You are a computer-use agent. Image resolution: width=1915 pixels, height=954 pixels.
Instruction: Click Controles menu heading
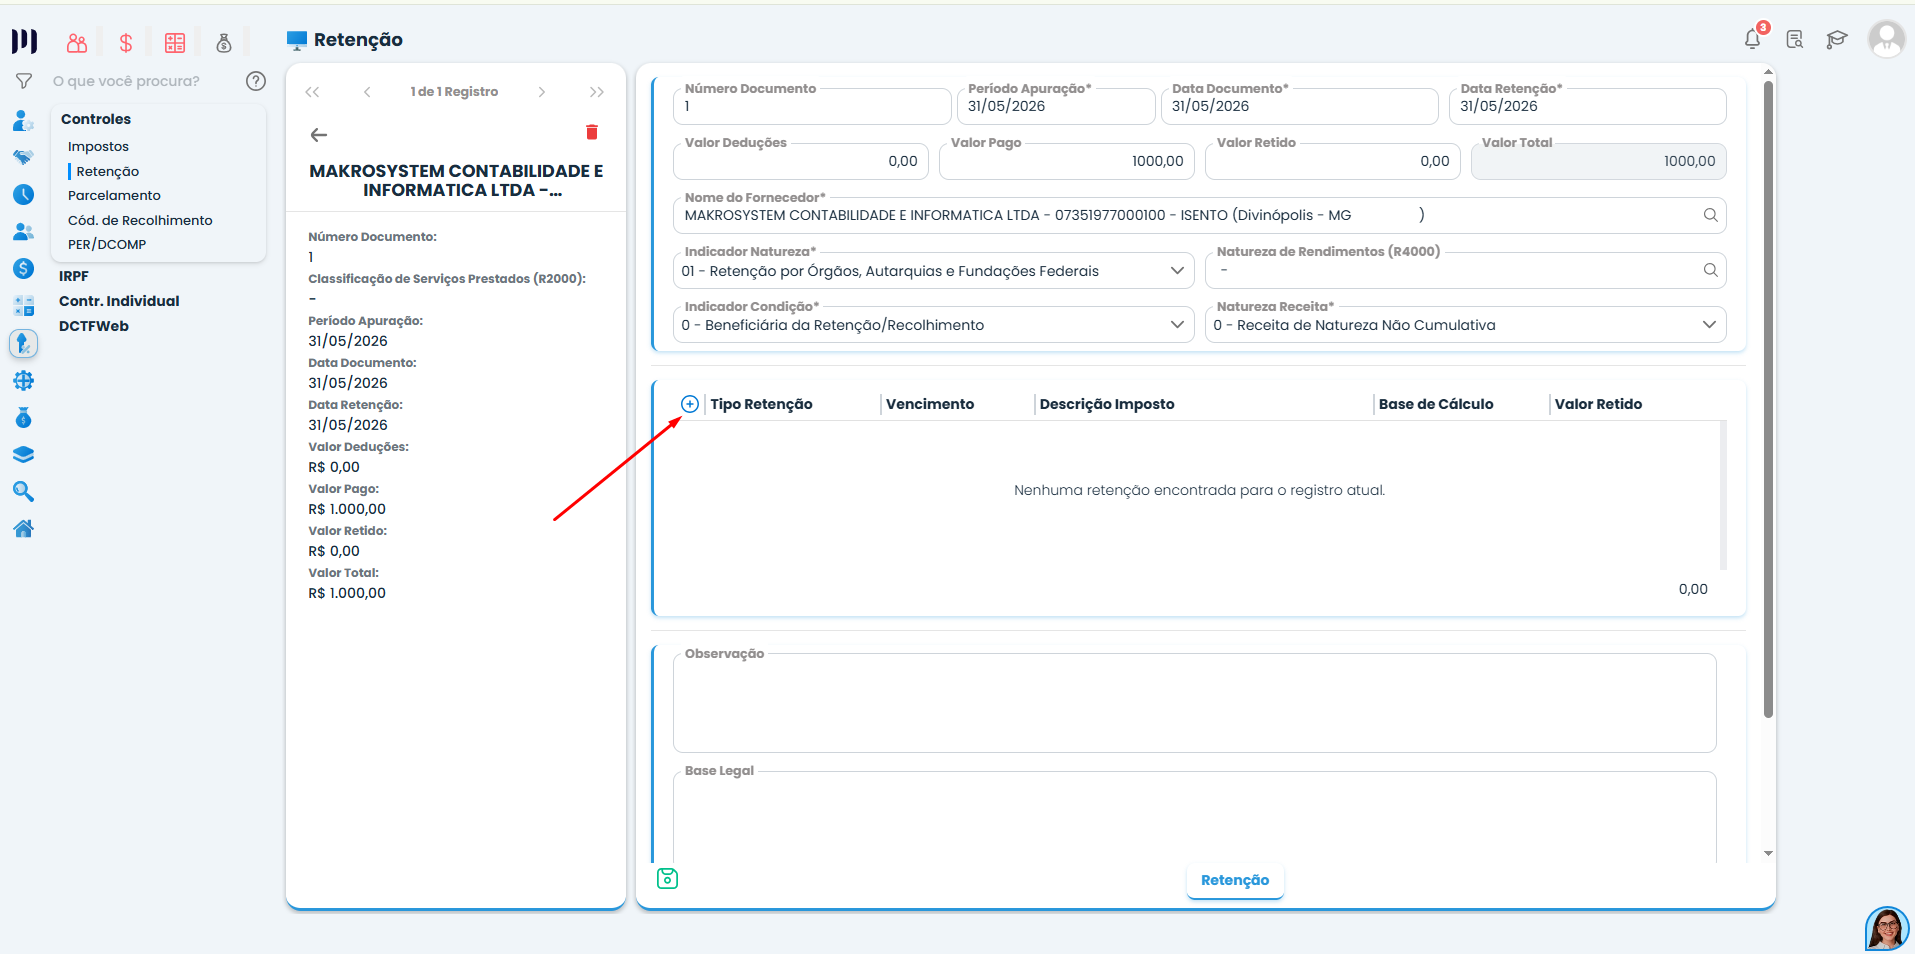[x=96, y=119]
